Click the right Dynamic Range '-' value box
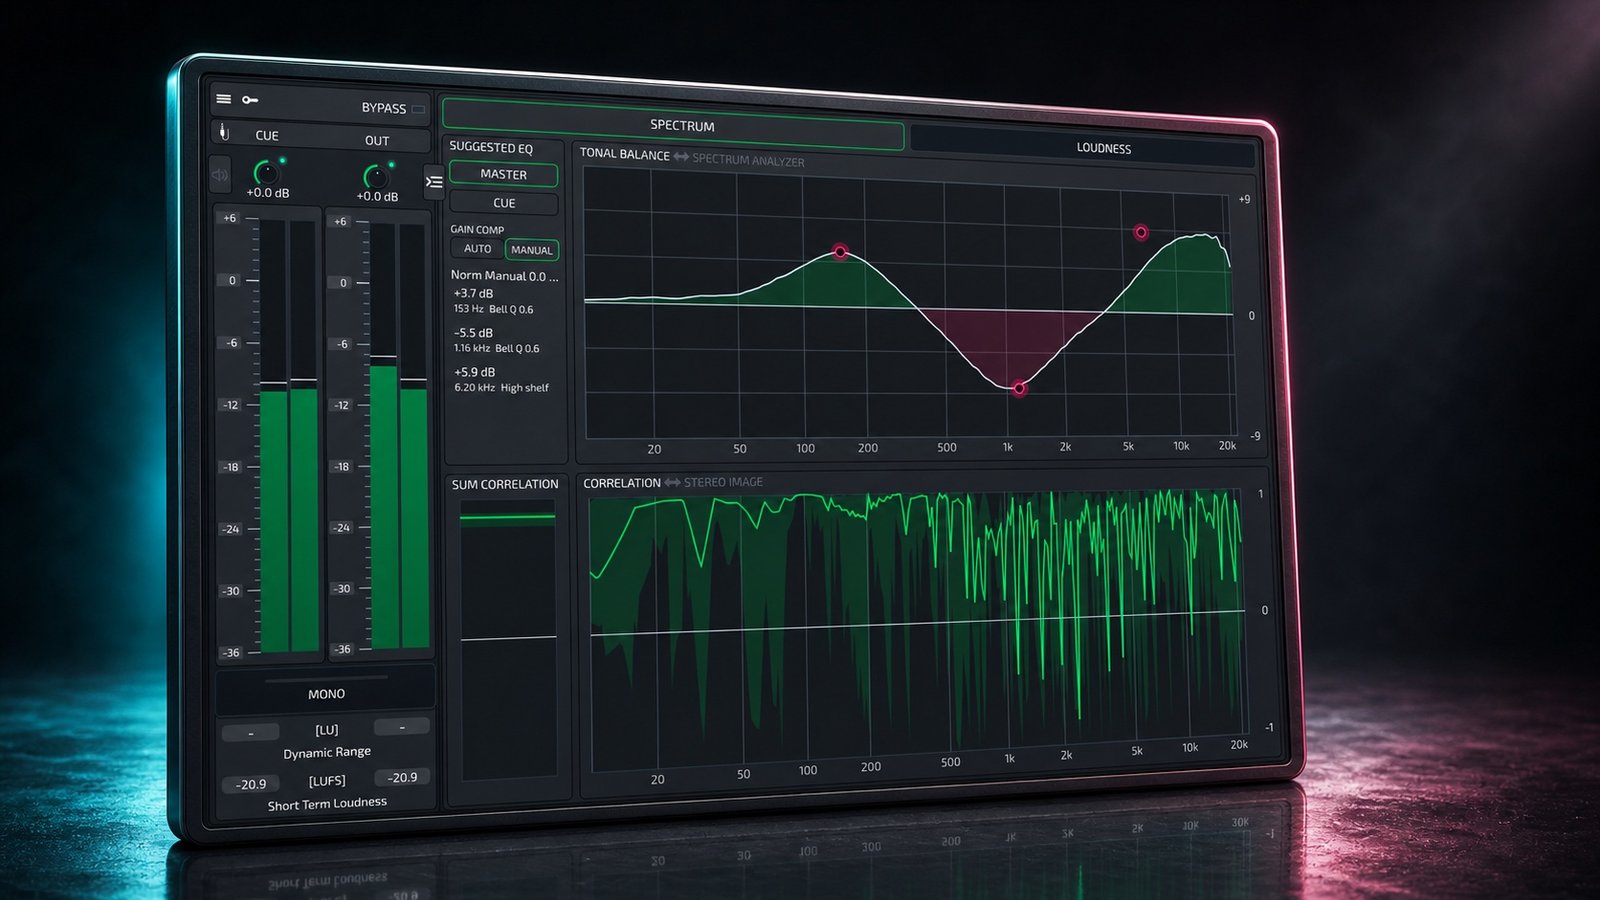 [x=401, y=727]
